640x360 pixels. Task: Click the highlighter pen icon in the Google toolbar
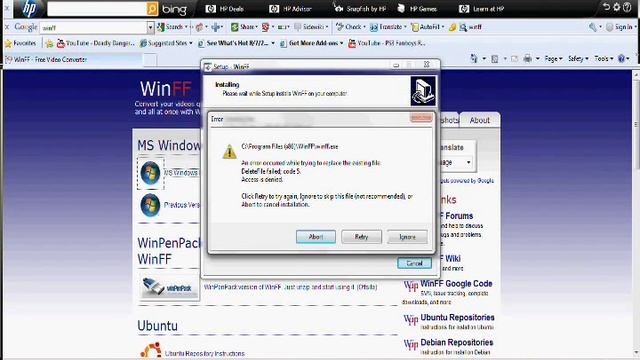click(x=452, y=27)
